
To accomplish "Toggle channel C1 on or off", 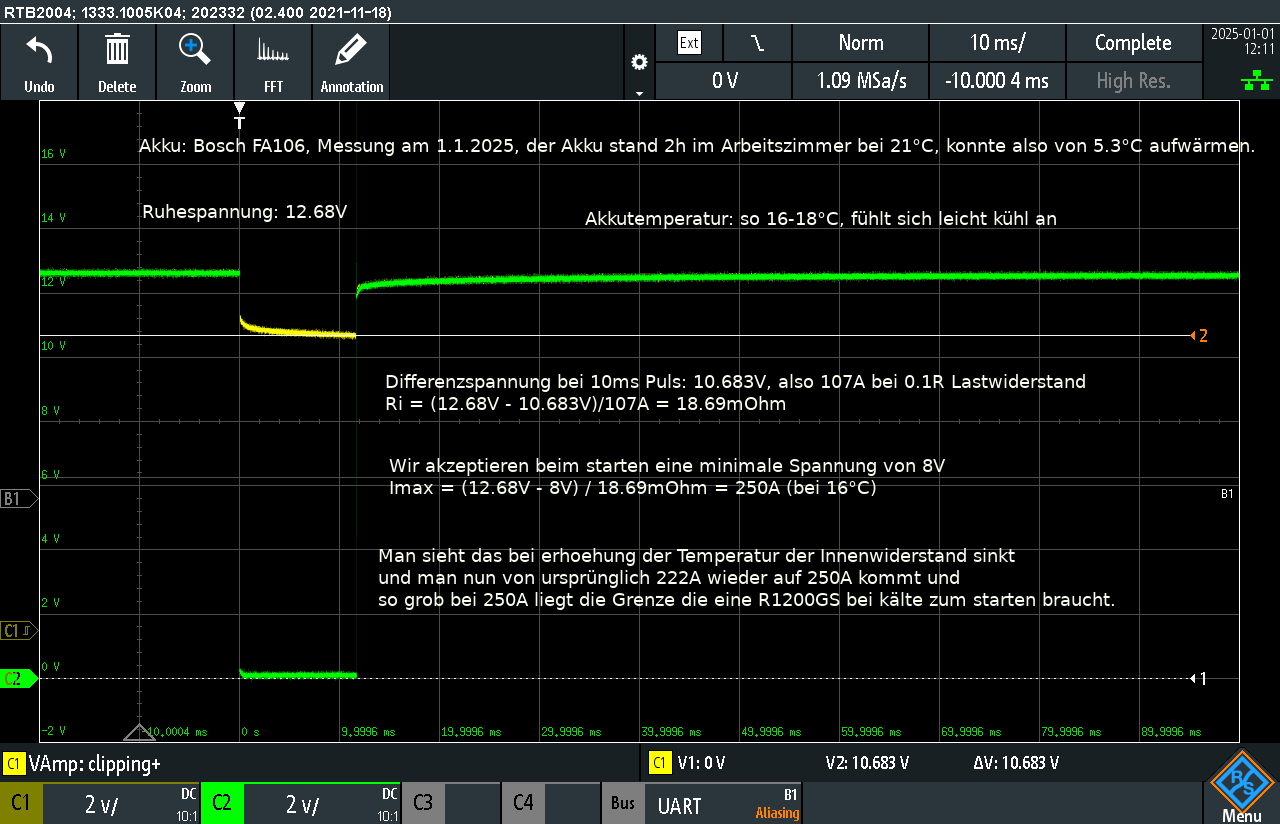I will [x=21, y=804].
